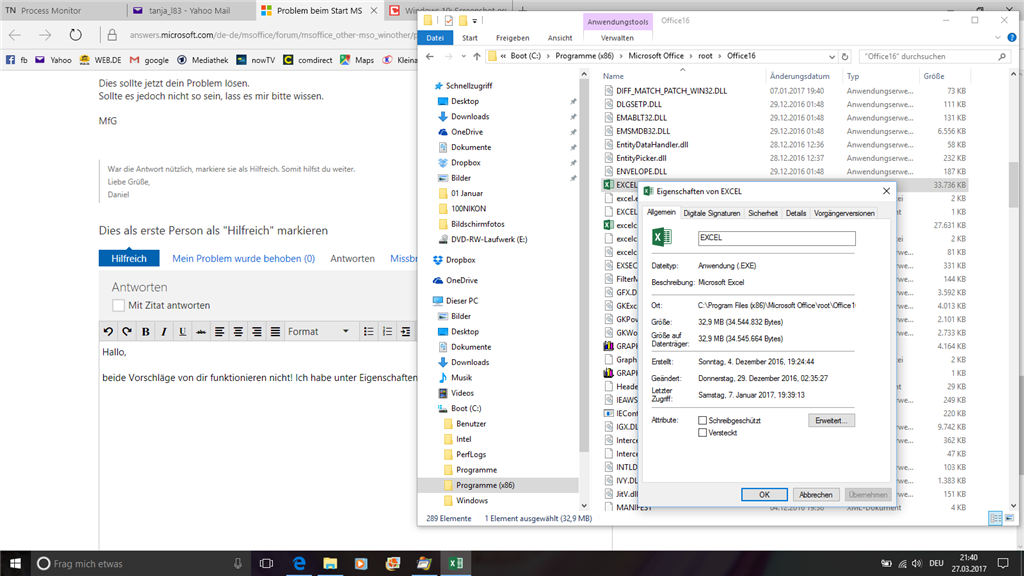Open the Details tab in properties

coord(795,214)
